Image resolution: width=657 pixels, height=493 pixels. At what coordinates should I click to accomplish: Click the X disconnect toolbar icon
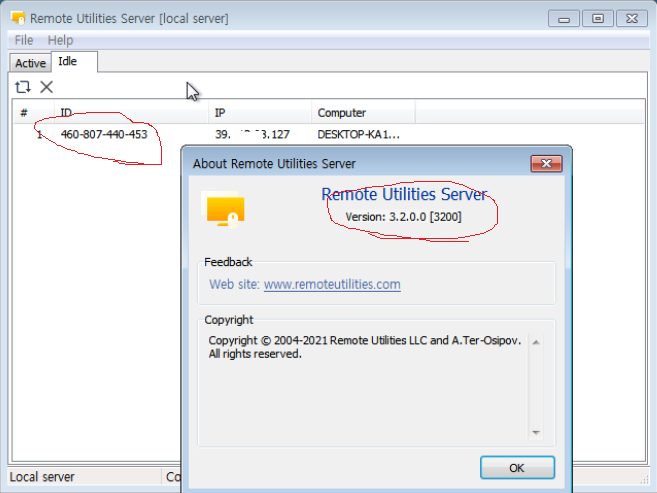pos(46,88)
